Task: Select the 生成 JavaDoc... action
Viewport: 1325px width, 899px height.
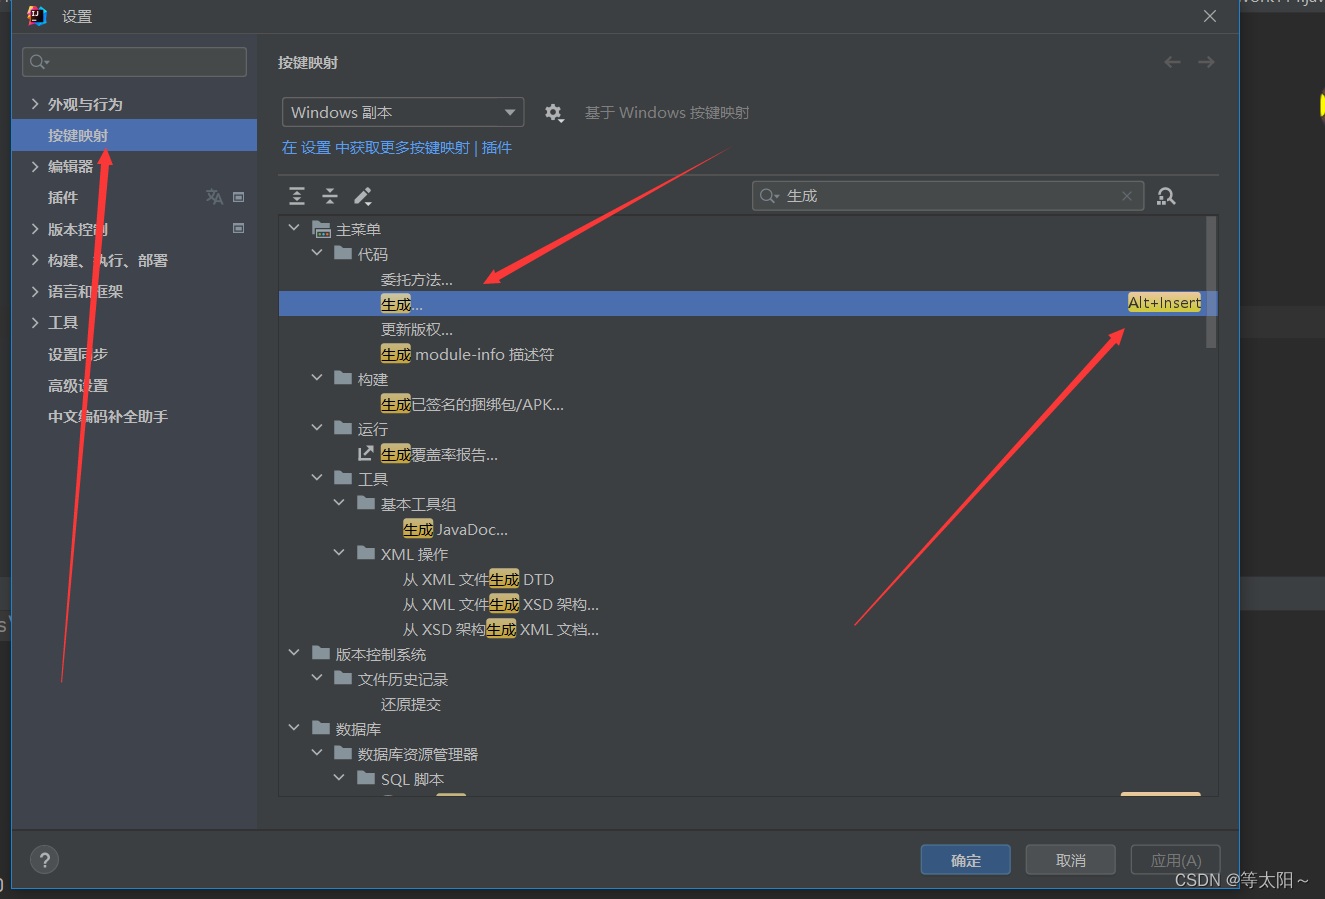Action: pos(748,529)
